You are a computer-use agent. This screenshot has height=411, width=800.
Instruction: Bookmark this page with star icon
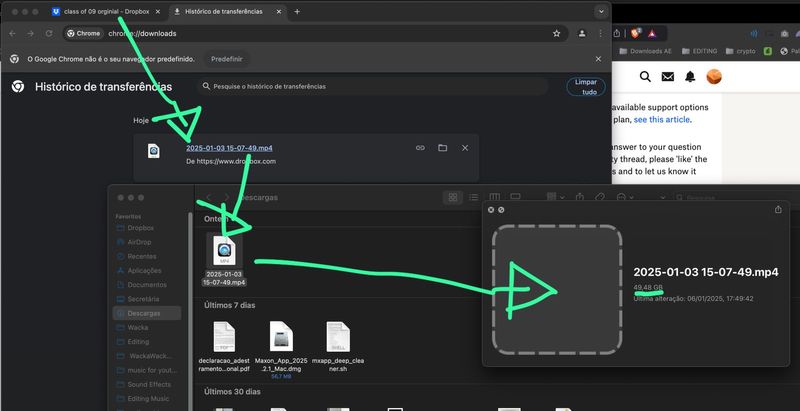coord(557,33)
